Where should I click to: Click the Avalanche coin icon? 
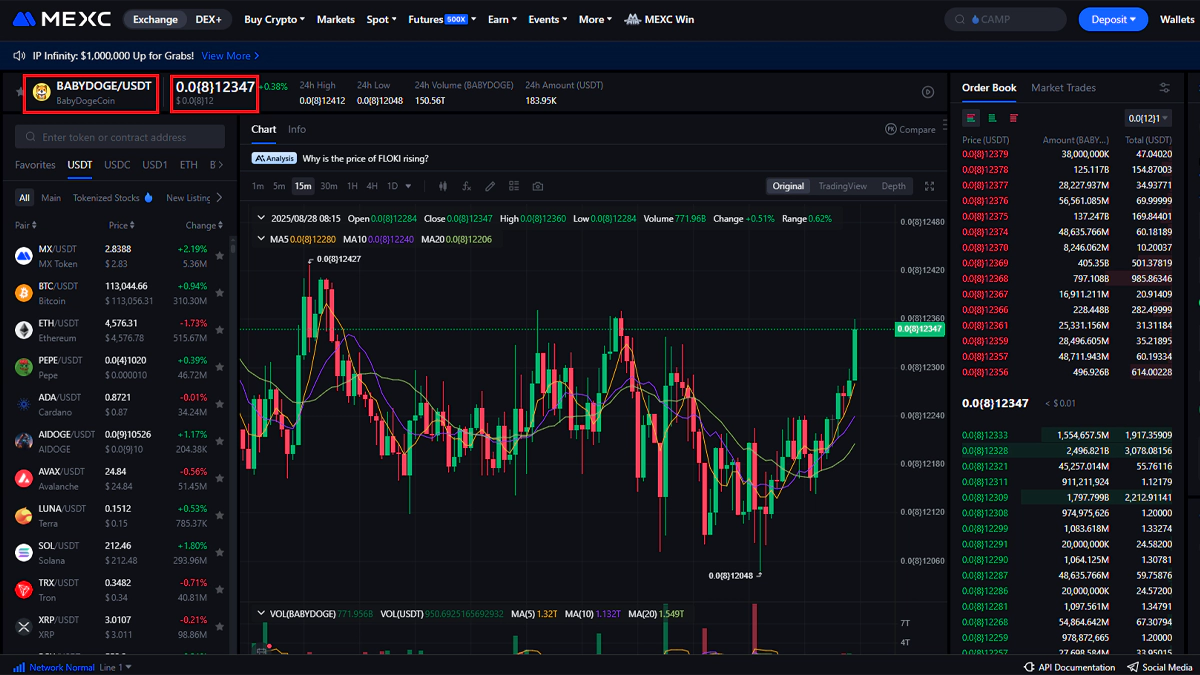click(x=24, y=478)
